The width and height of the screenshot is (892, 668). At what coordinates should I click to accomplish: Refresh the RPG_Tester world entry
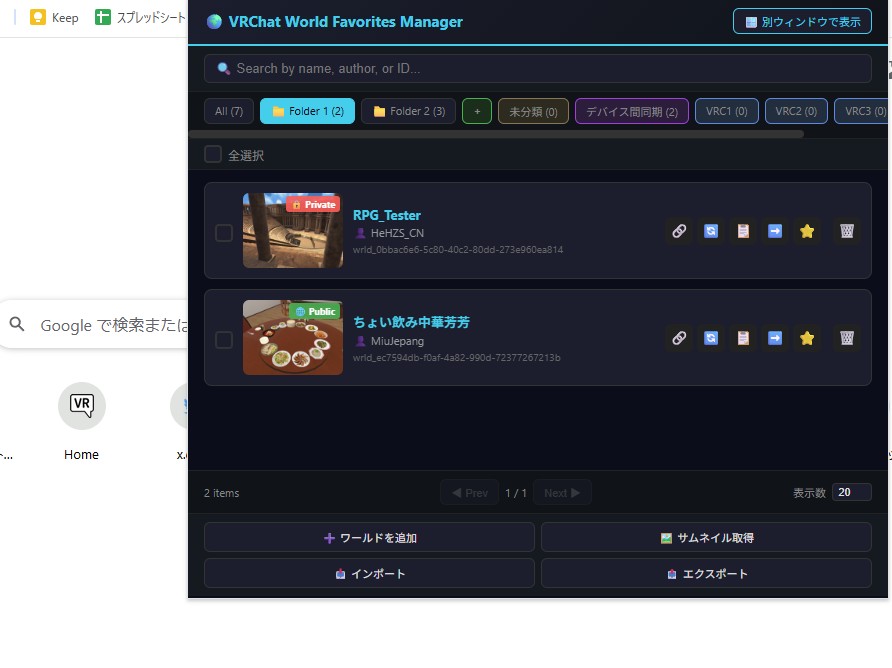tap(711, 232)
